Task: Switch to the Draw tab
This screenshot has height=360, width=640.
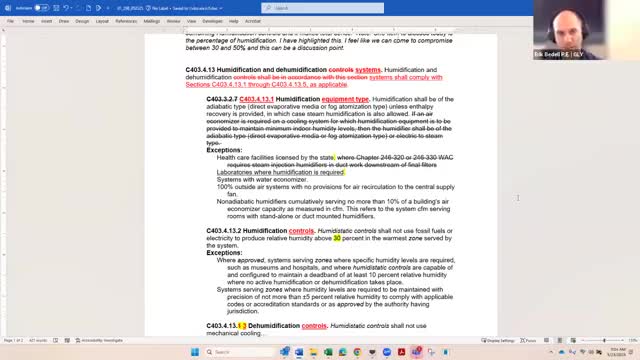Action: pyautogui.click(x=64, y=21)
